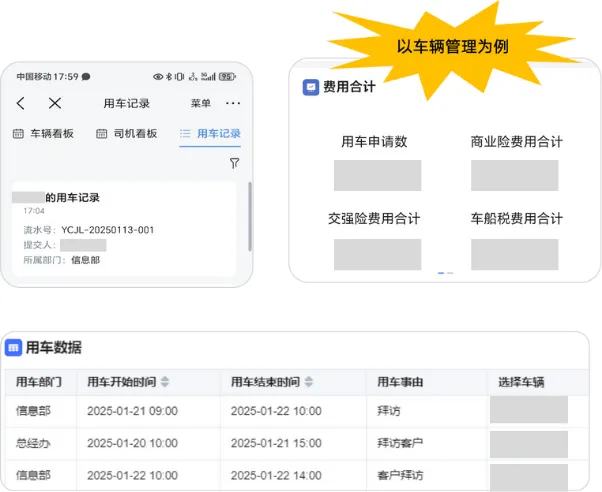This screenshot has height=492, width=602.
Task: Click the page indicator dots under 费用合计
Action: click(445, 273)
